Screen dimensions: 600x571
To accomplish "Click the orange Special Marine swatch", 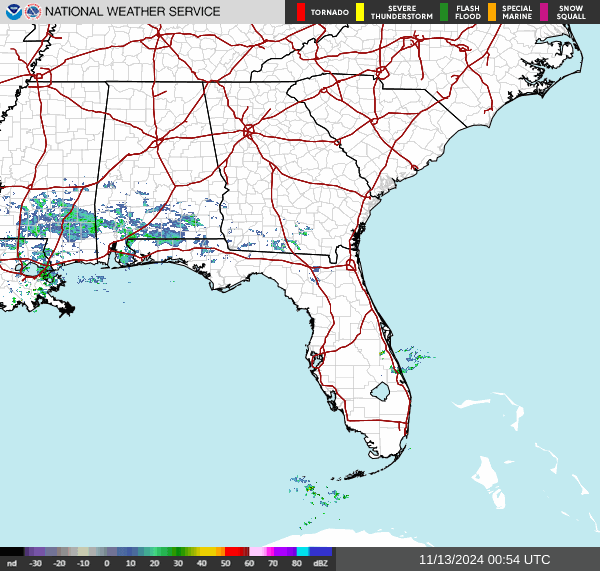I will 492,12.
